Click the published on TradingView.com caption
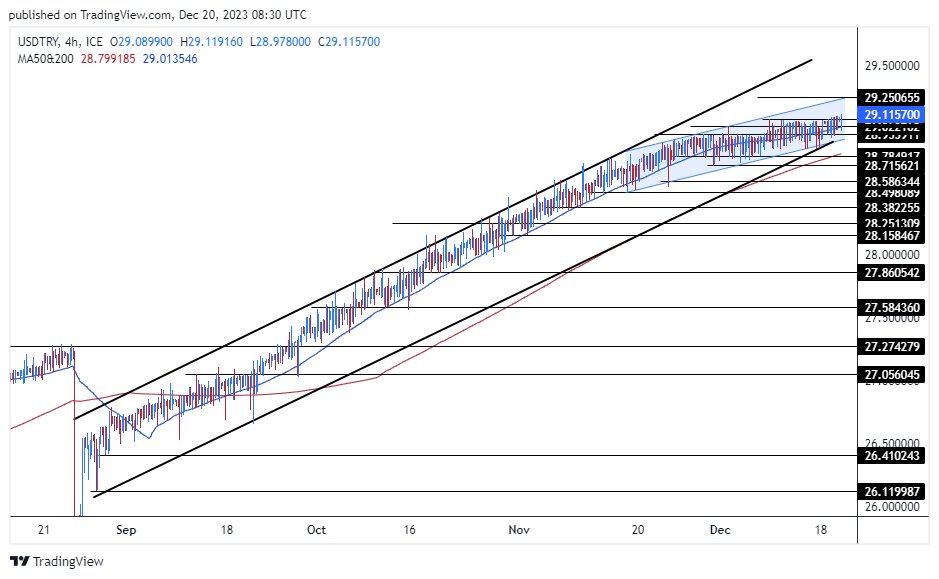Screen dimensions: 939x579 pyautogui.click(x=157, y=14)
